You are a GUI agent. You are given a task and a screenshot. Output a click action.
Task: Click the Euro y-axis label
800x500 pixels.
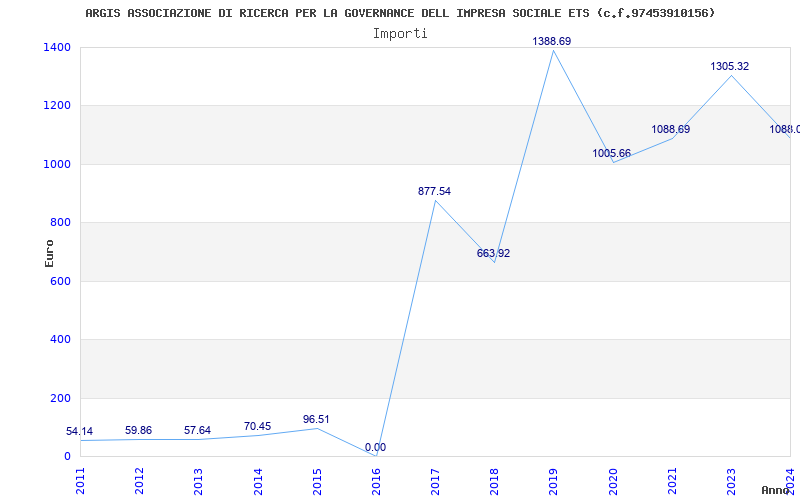(49, 253)
